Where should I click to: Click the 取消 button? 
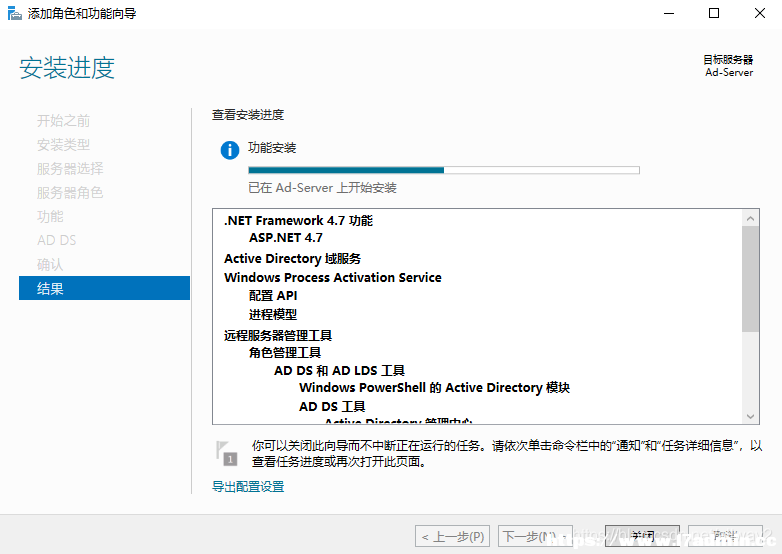(x=725, y=537)
